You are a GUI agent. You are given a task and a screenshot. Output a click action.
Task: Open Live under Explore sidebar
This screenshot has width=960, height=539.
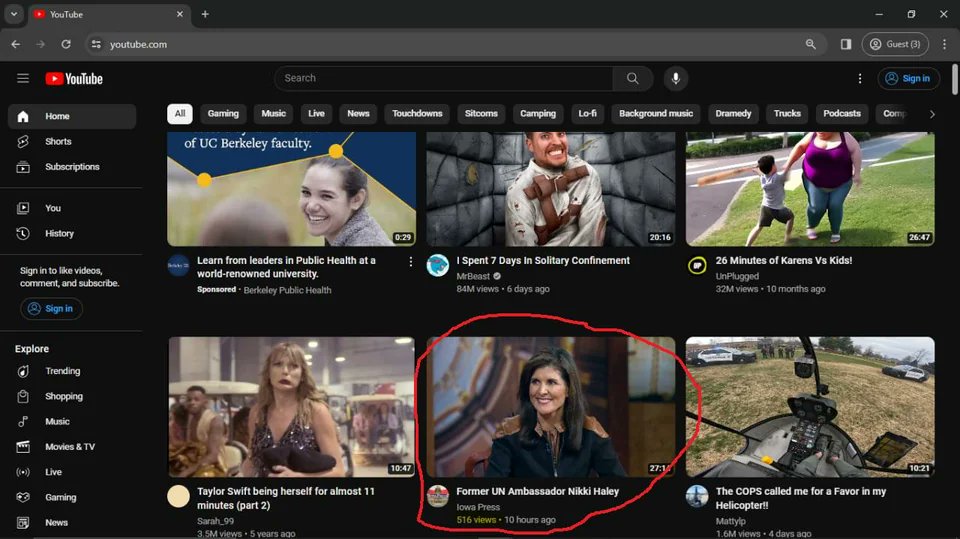point(72,472)
